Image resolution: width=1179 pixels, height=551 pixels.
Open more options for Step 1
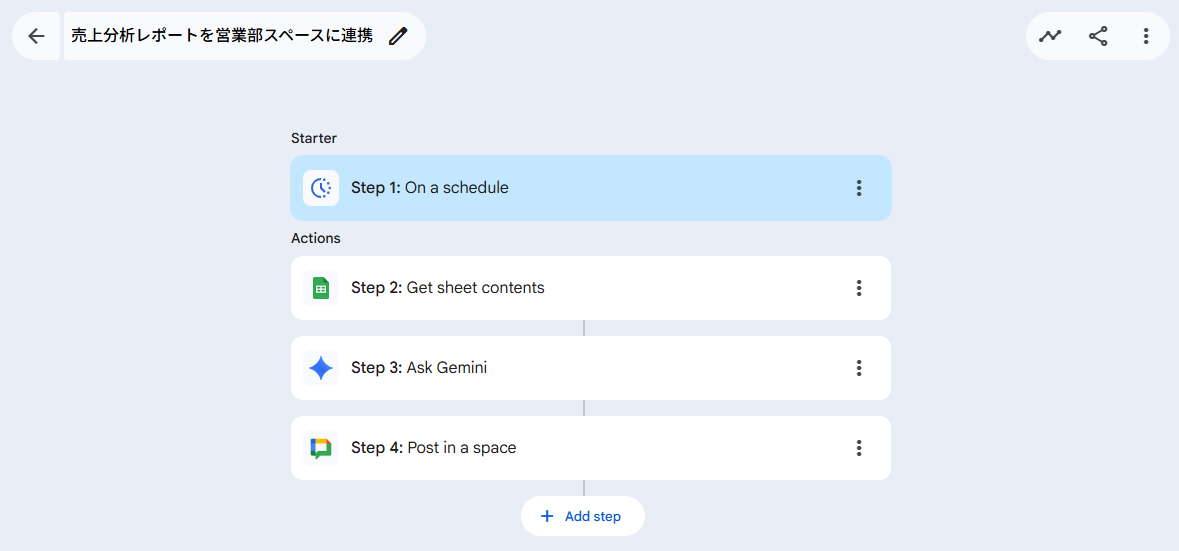pos(858,188)
